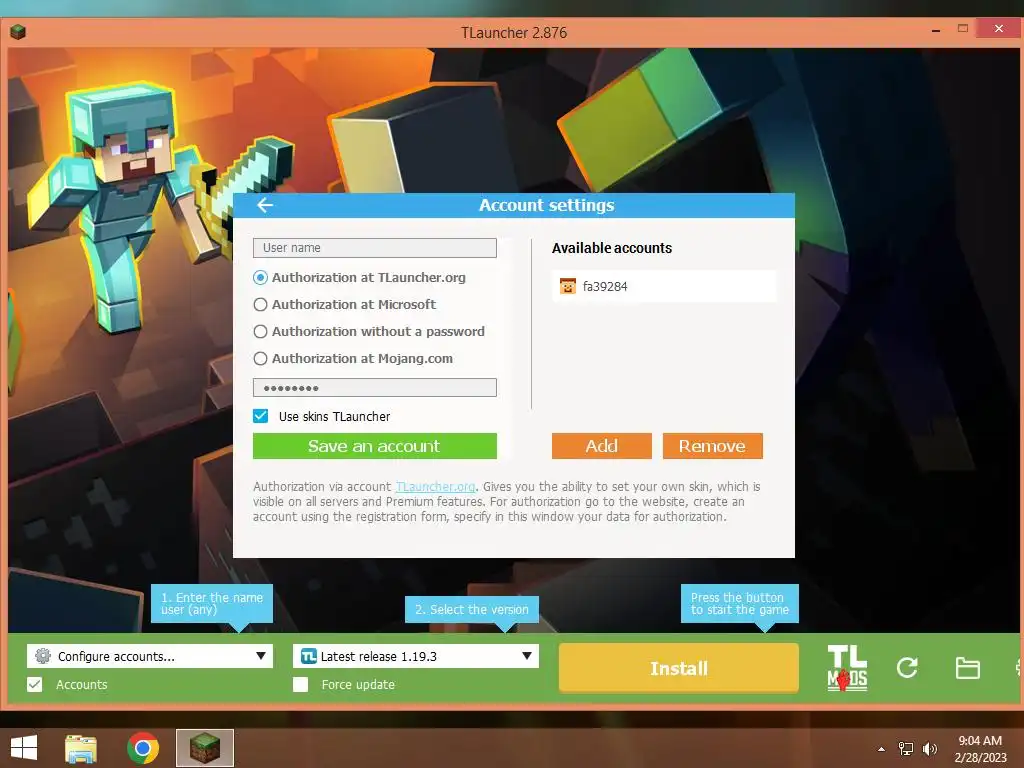Click the gear icon in Configure accounts

43,656
